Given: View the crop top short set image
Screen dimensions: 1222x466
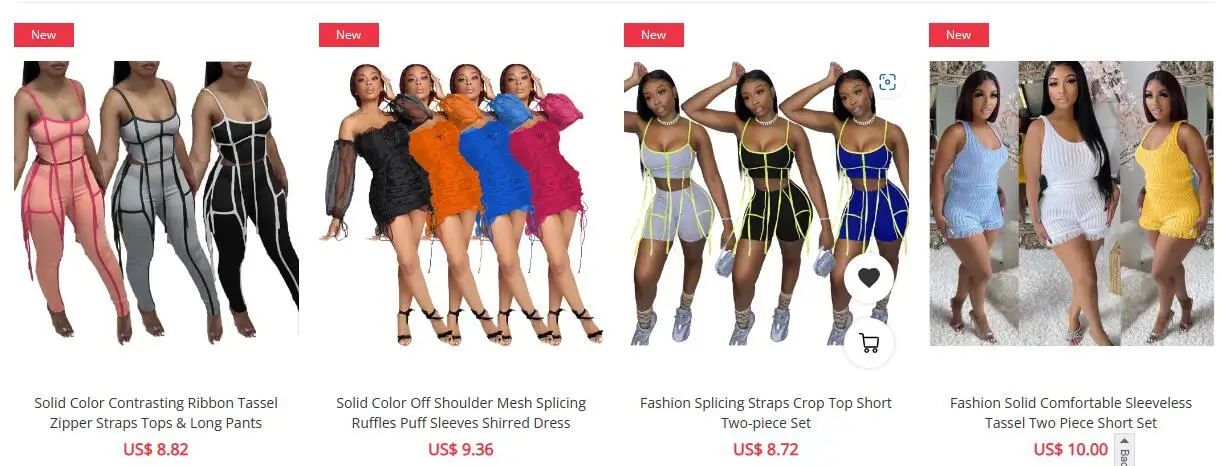Looking at the screenshot, I should coord(766,204).
